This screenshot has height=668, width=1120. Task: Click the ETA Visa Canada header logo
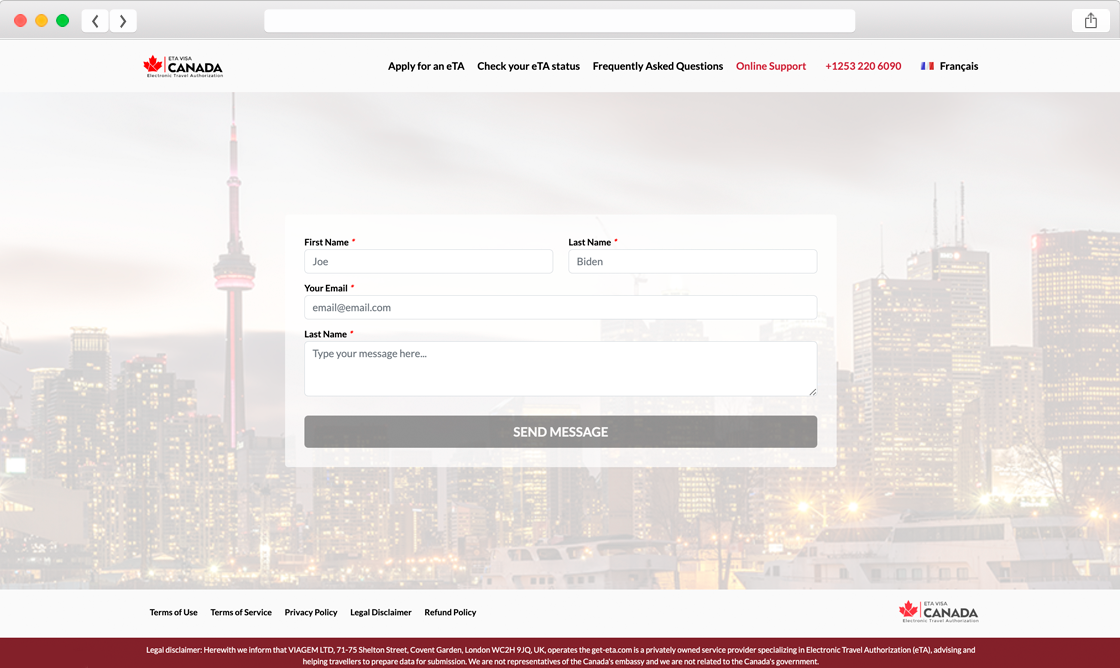[x=183, y=66]
